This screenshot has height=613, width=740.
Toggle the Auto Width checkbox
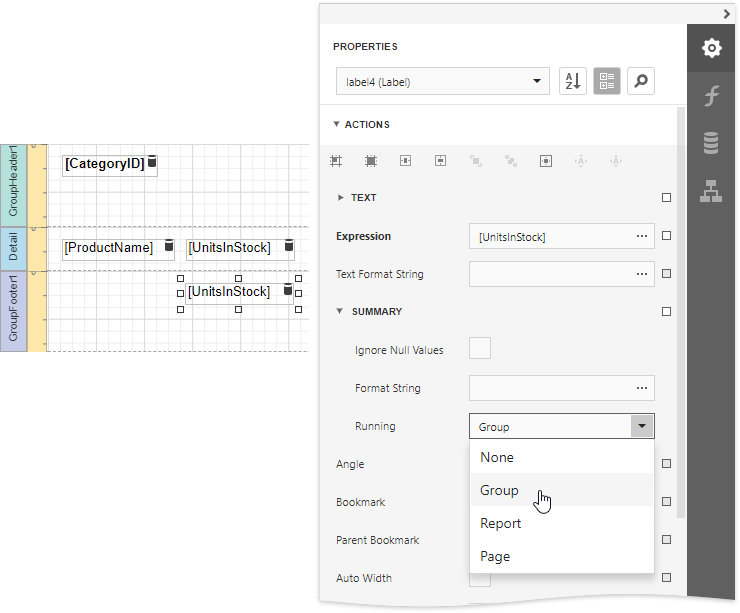(x=480, y=578)
